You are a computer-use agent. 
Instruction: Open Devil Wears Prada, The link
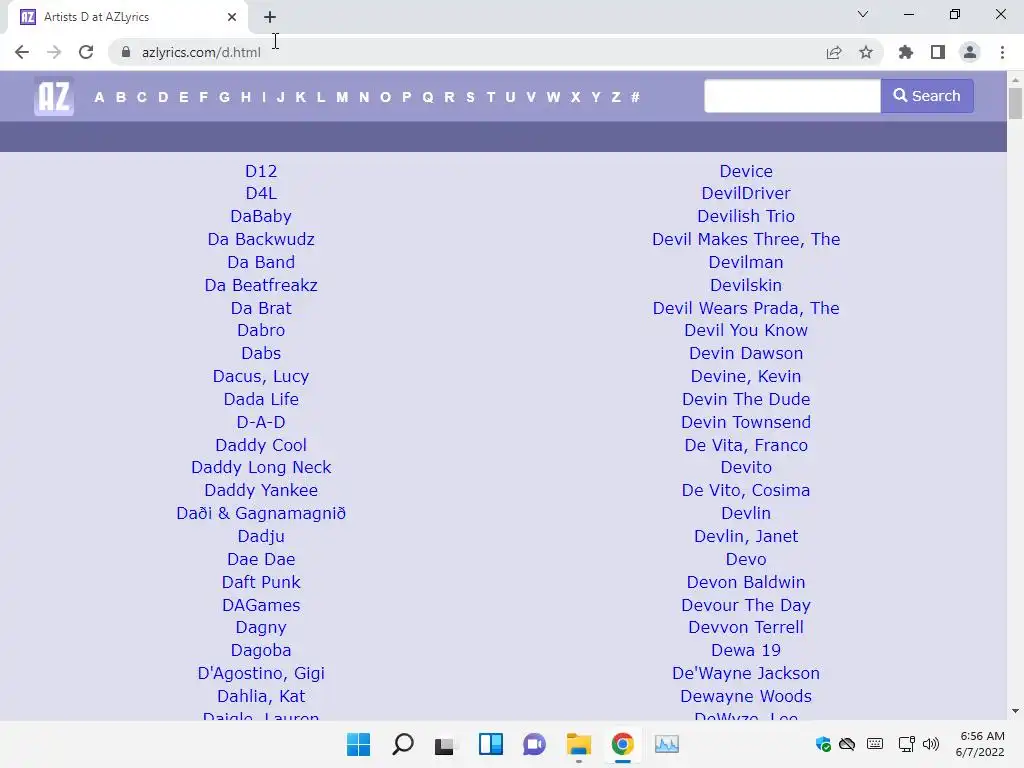746,308
